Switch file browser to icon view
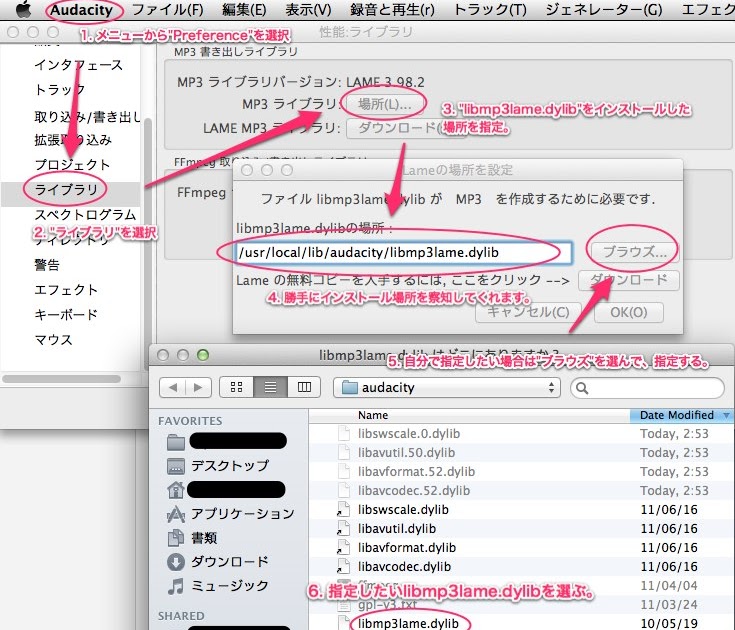This screenshot has width=735, height=630. 236,387
